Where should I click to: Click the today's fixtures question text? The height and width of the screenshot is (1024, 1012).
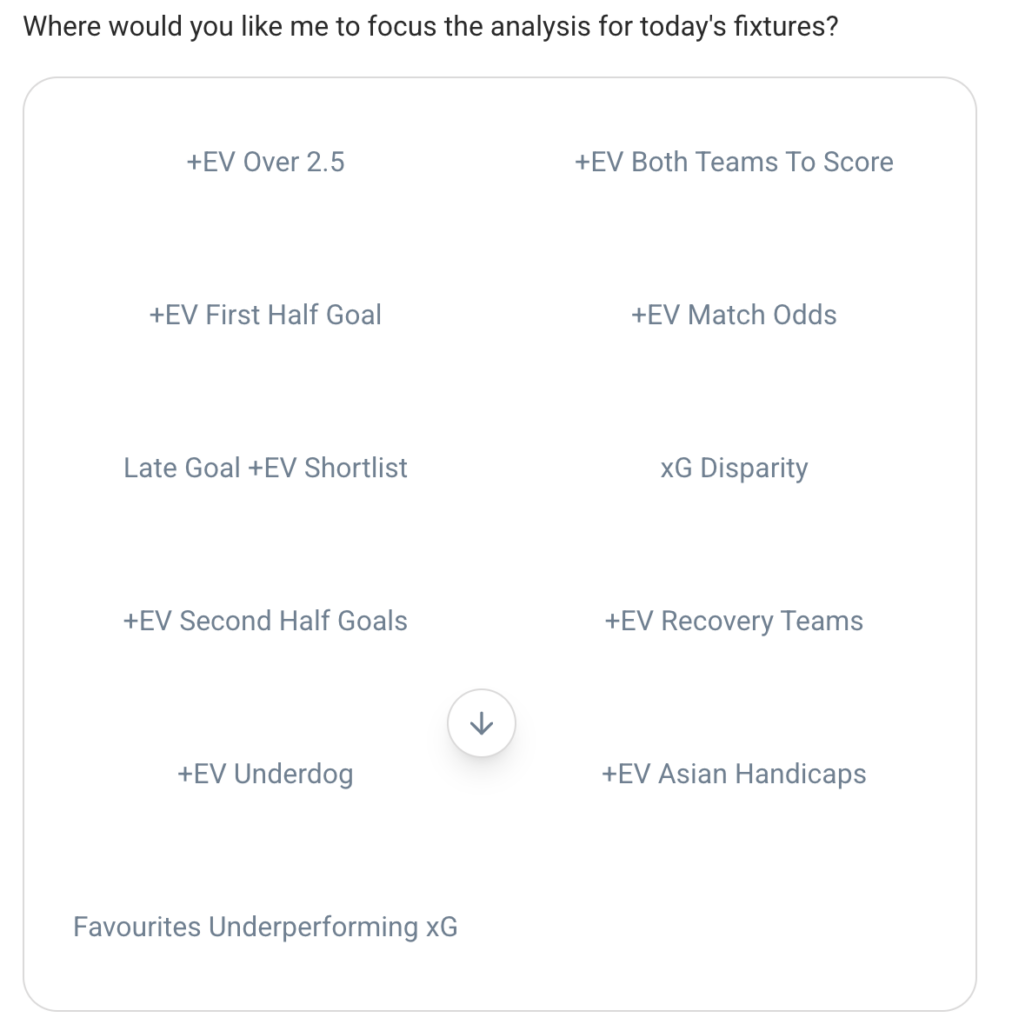click(x=429, y=25)
